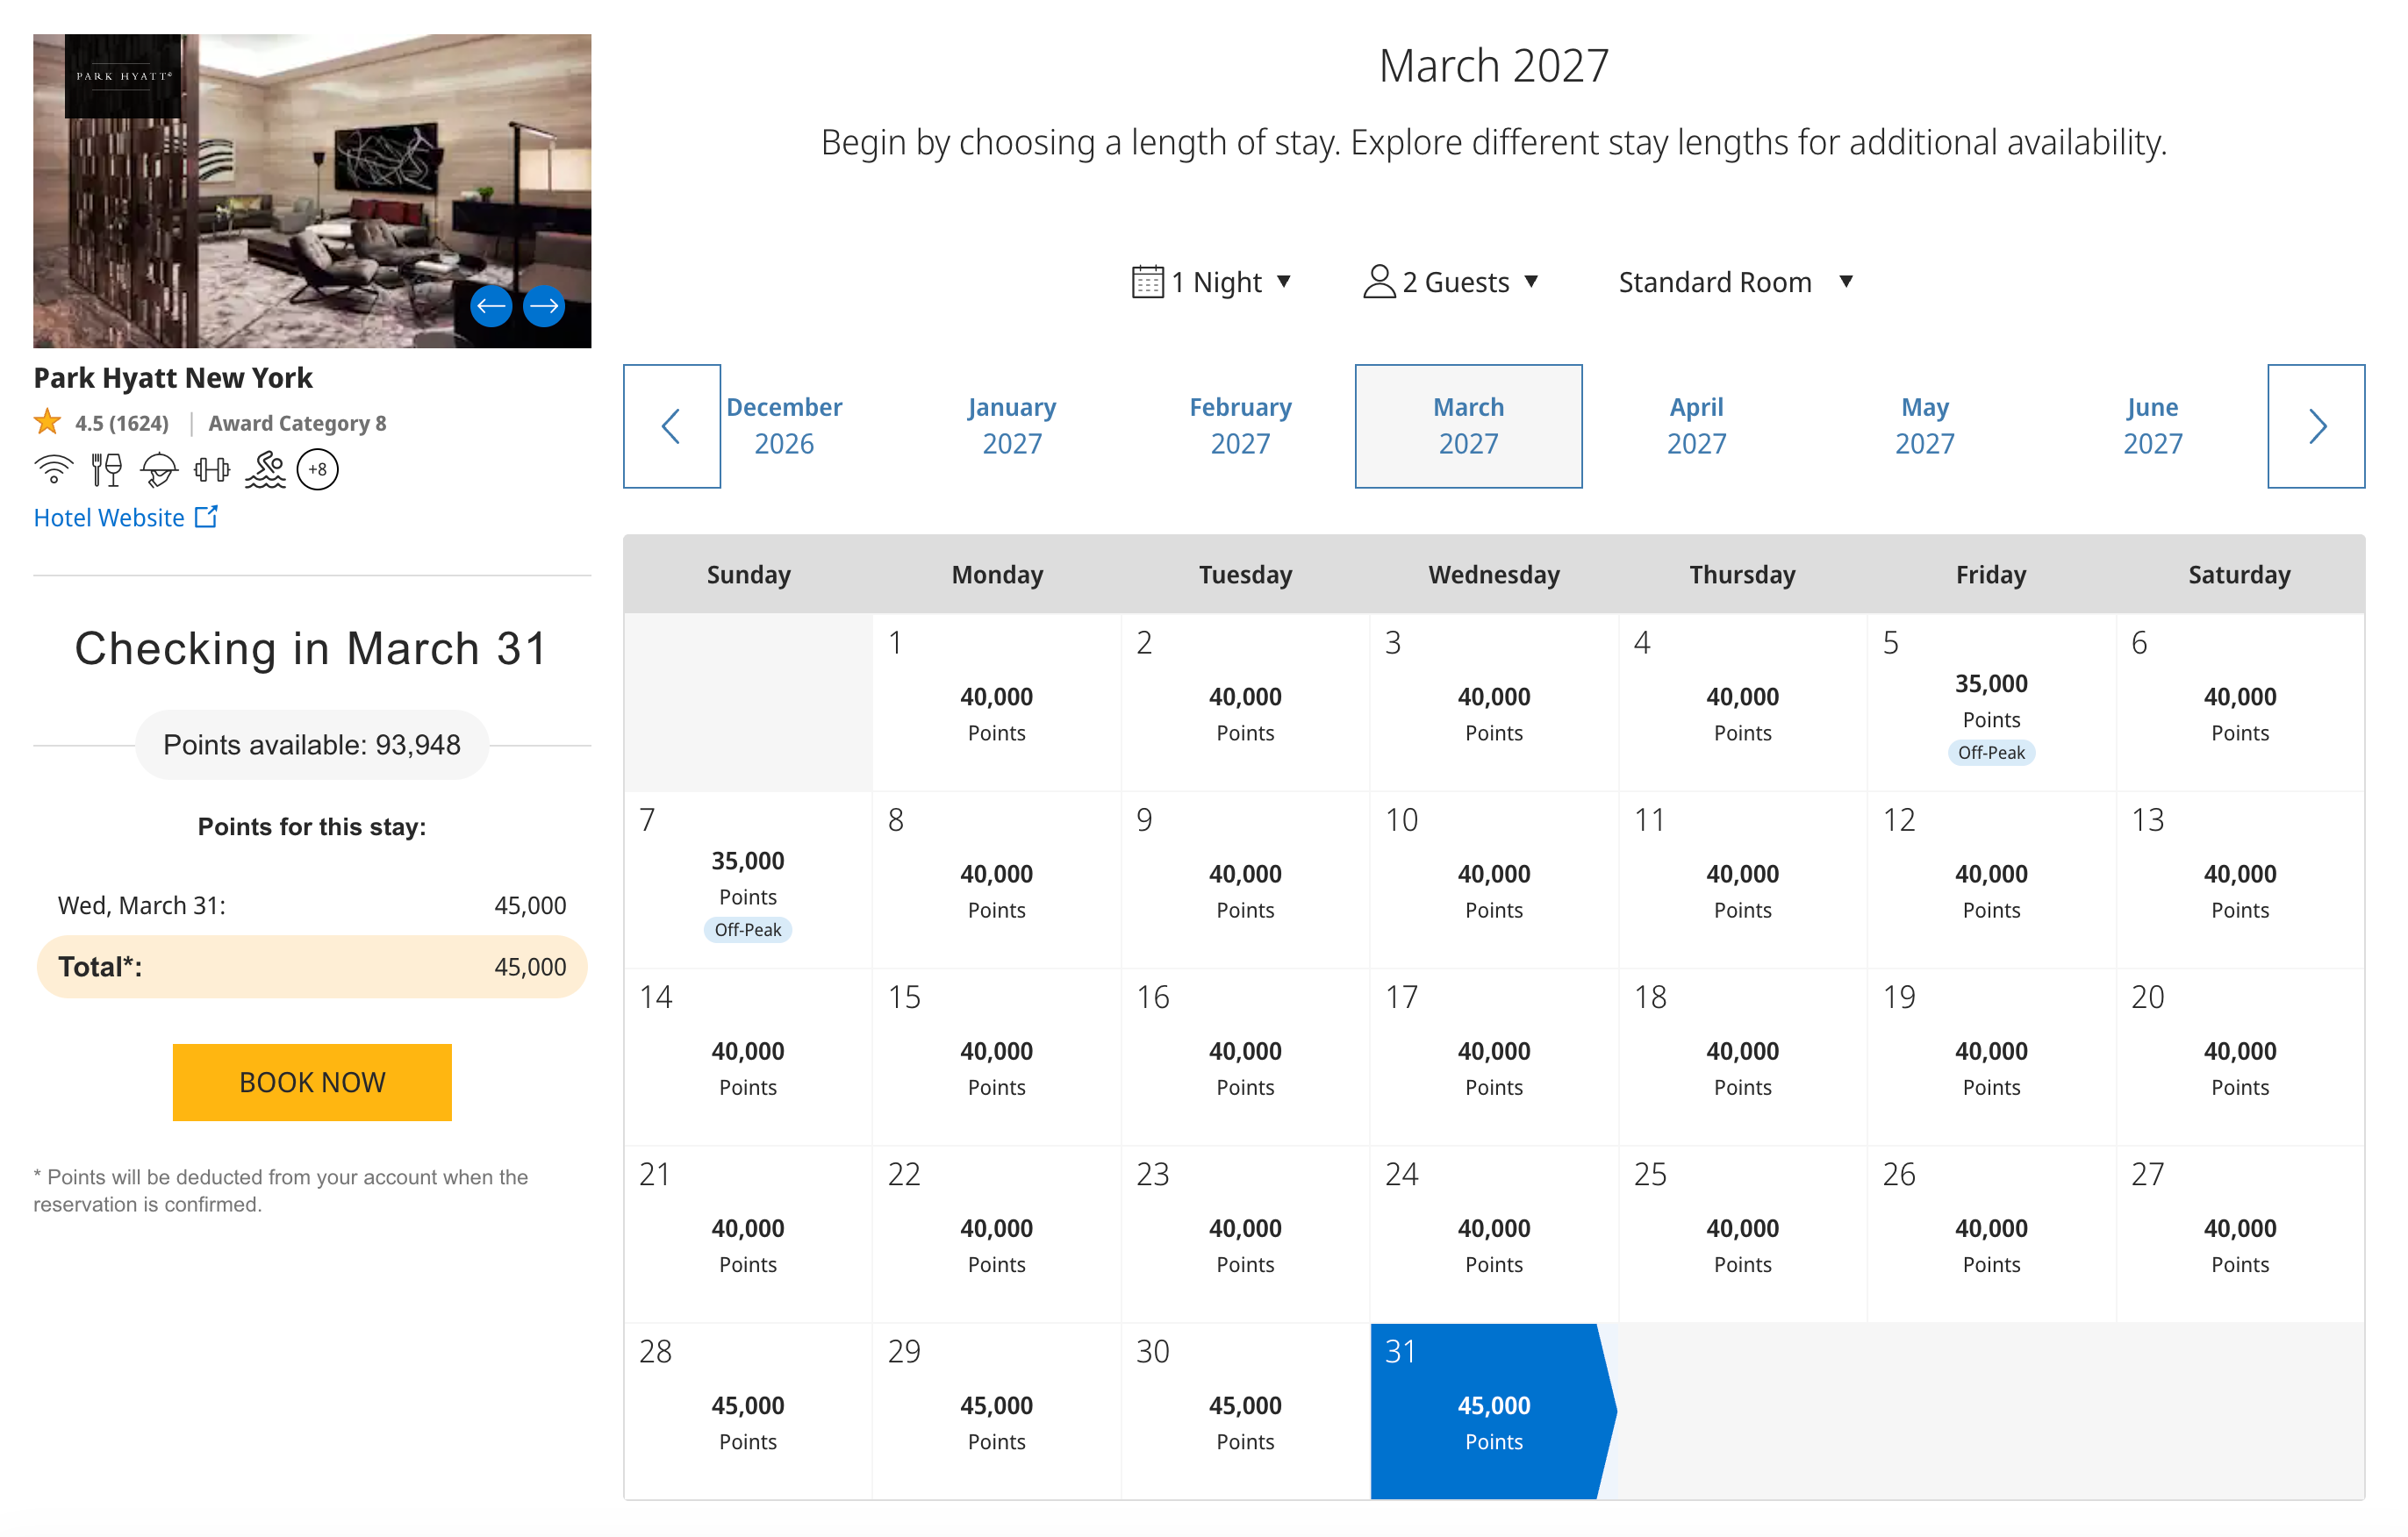Click the Checking in March 31 heading
This screenshot has height=1537, width=2408.
pyautogui.click(x=312, y=648)
